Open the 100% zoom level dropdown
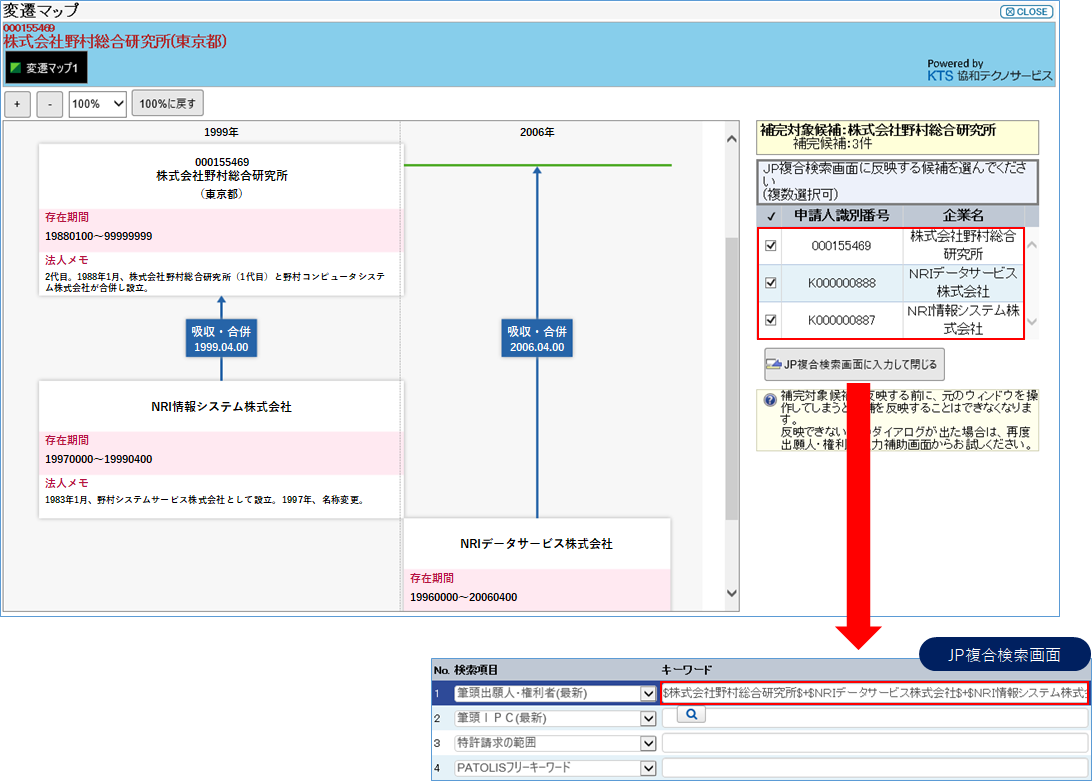Image resolution: width=1092 pixels, height=781 pixels. click(98, 104)
